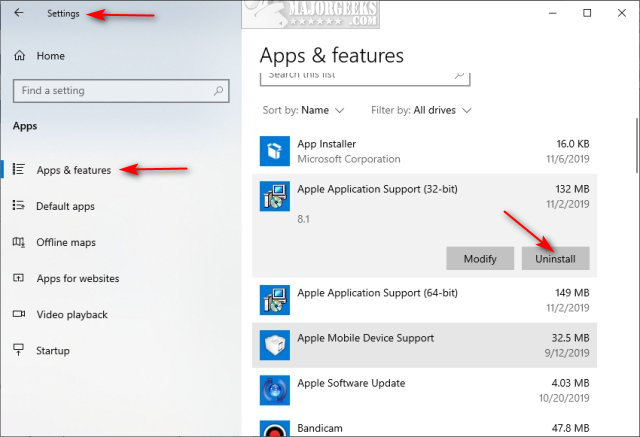Click Uninstall for Apple Application Support (32-bit)
This screenshot has width=640, height=437.
tap(555, 258)
